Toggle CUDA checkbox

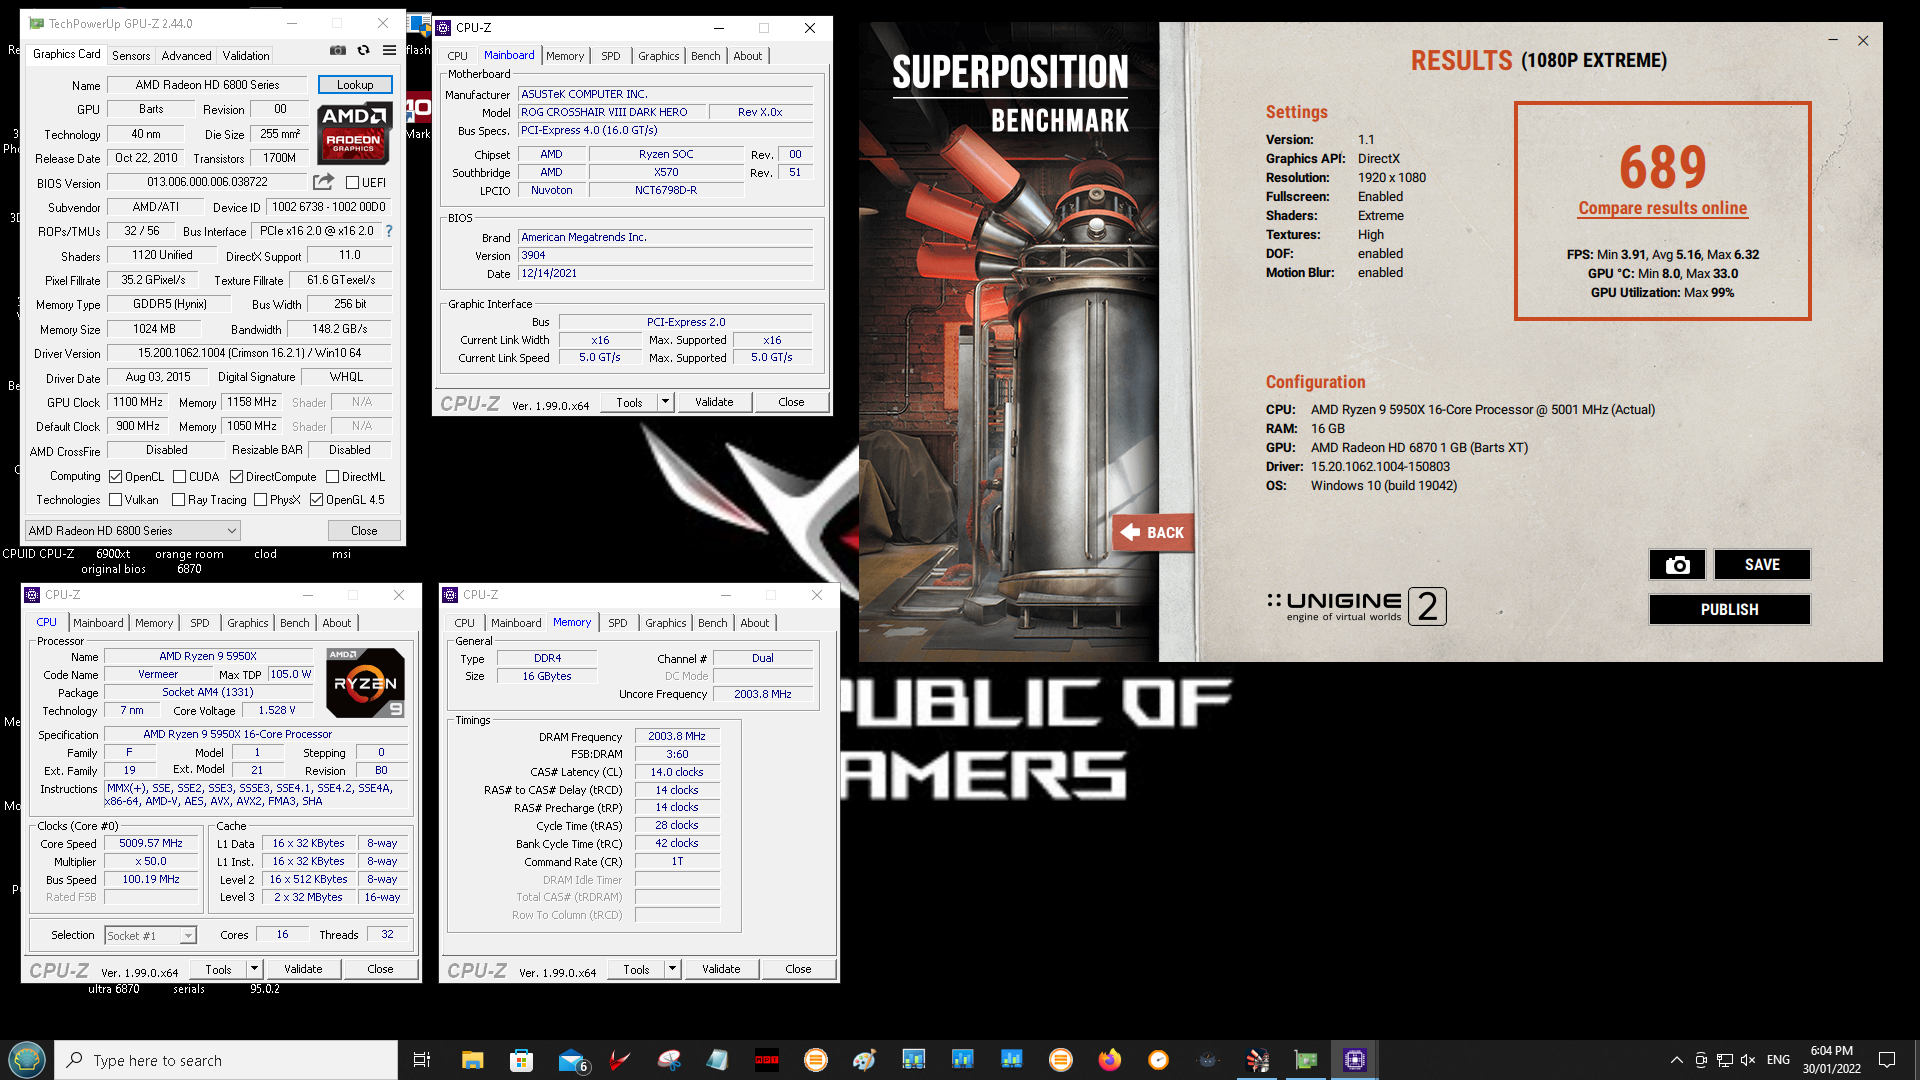coord(179,477)
